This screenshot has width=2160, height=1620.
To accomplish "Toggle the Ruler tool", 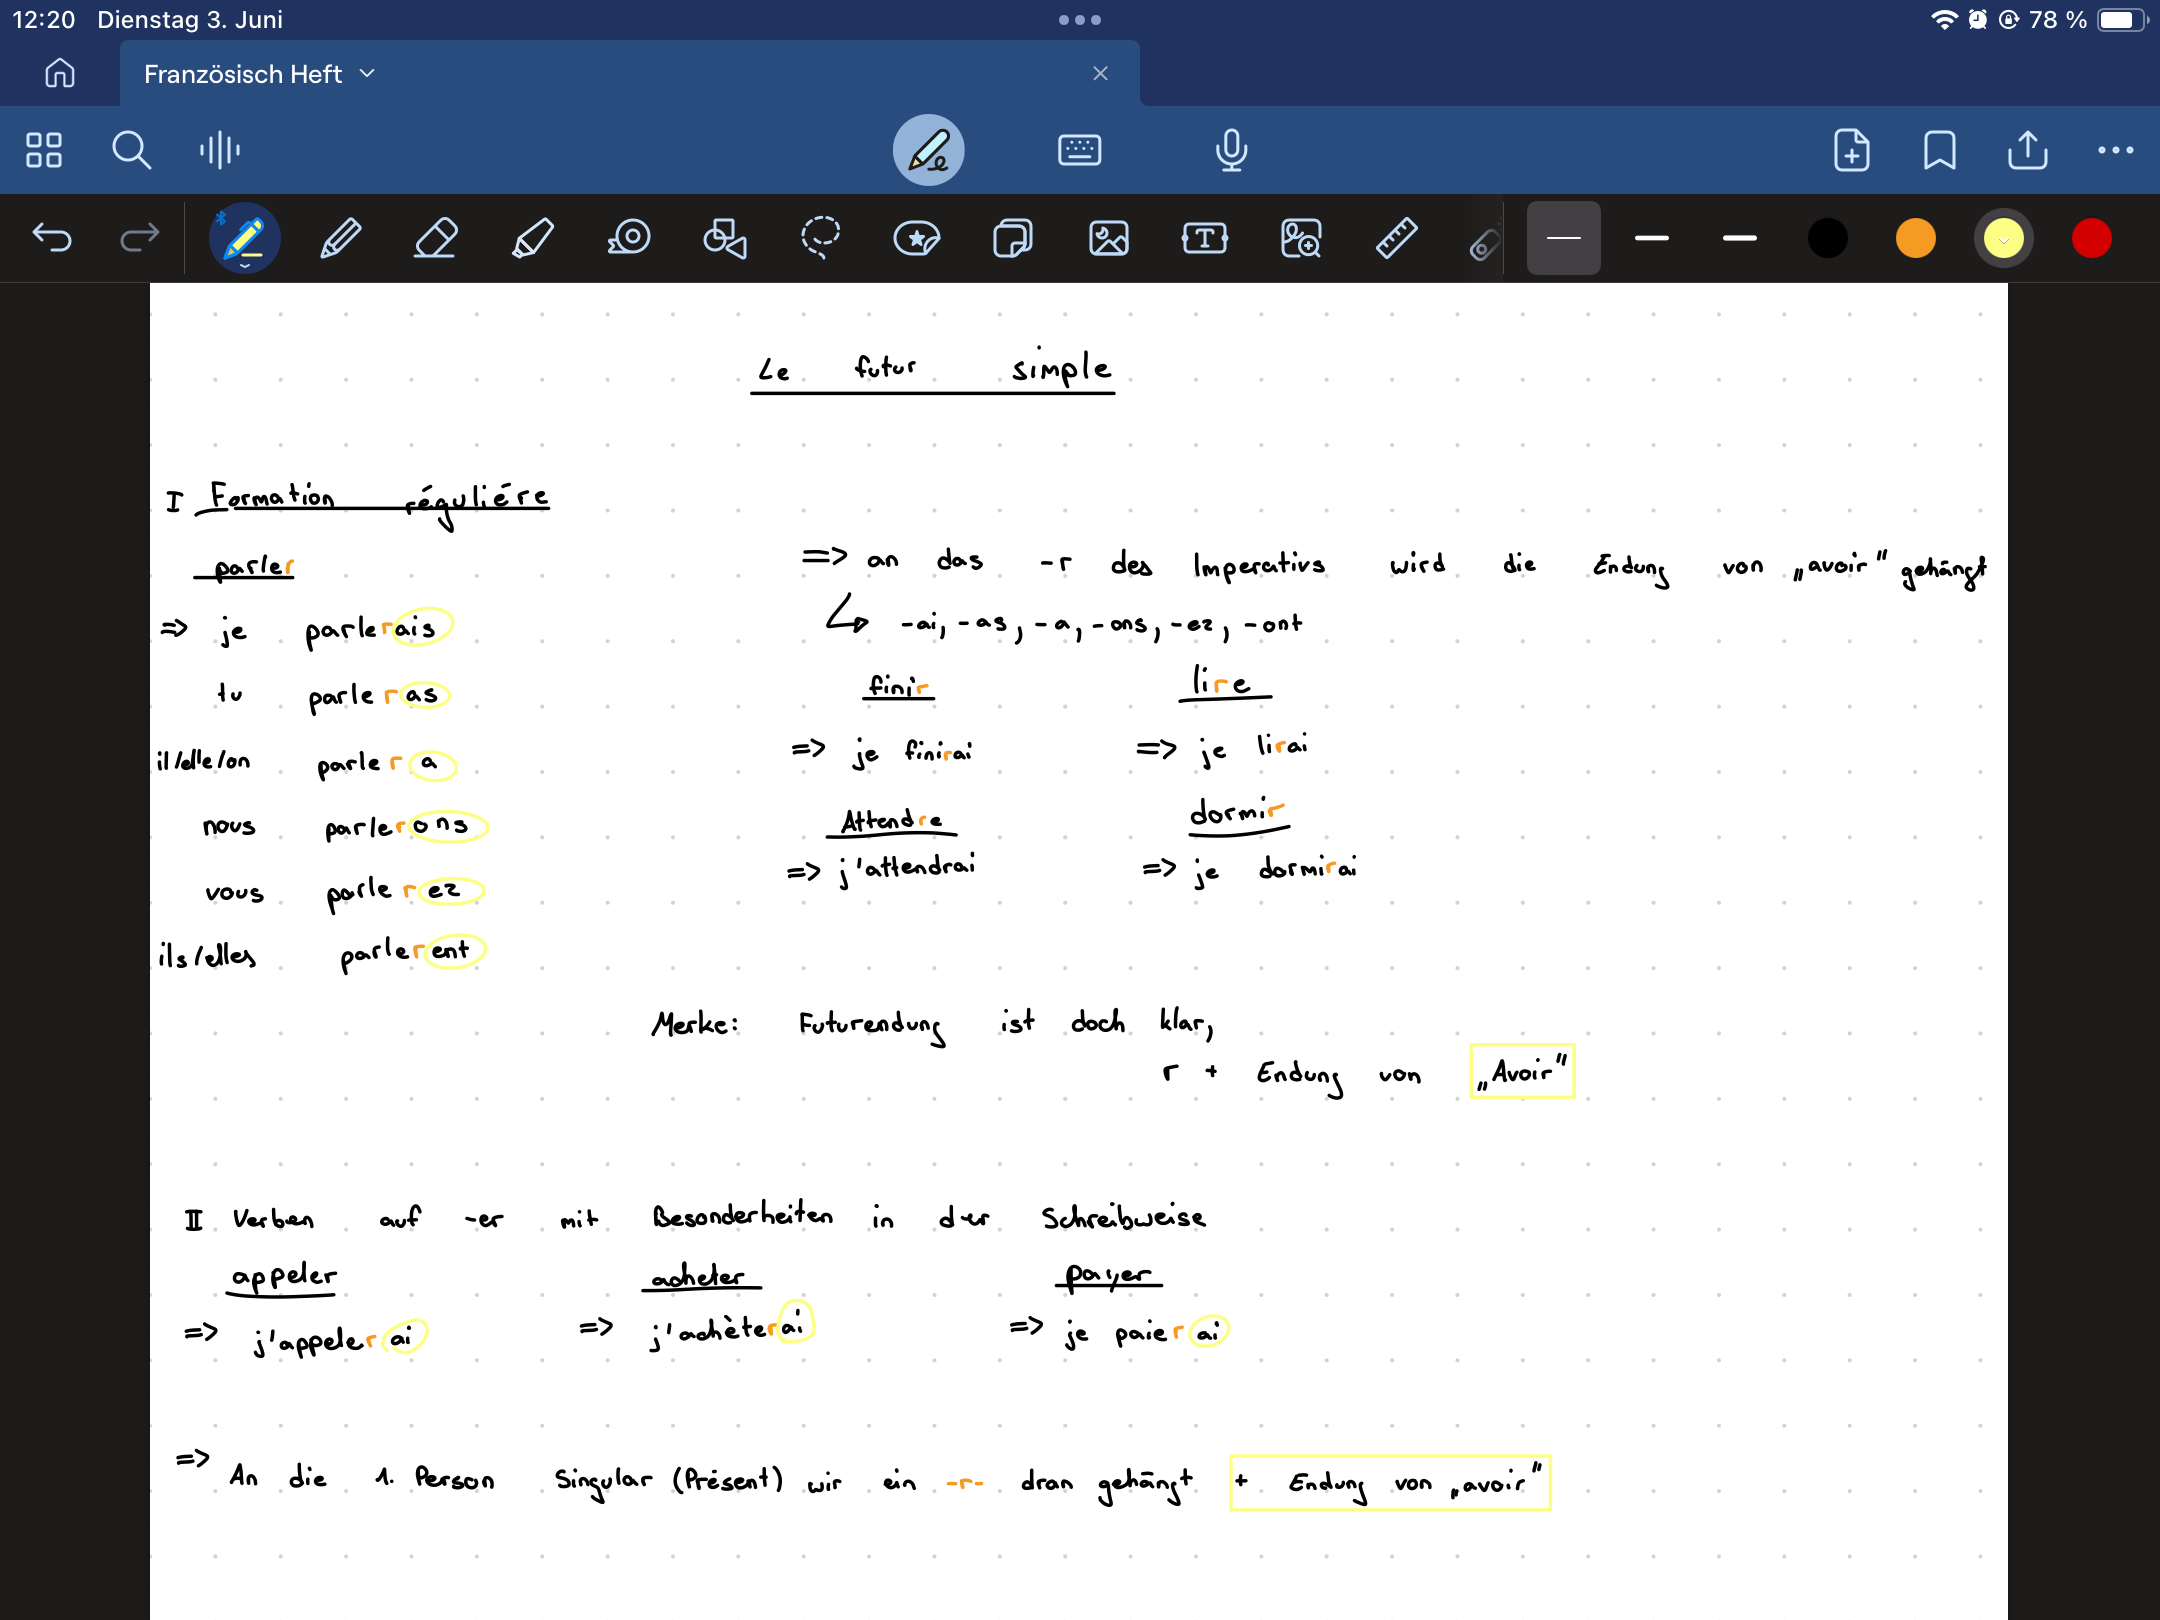I will click(x=1397, y=238).
